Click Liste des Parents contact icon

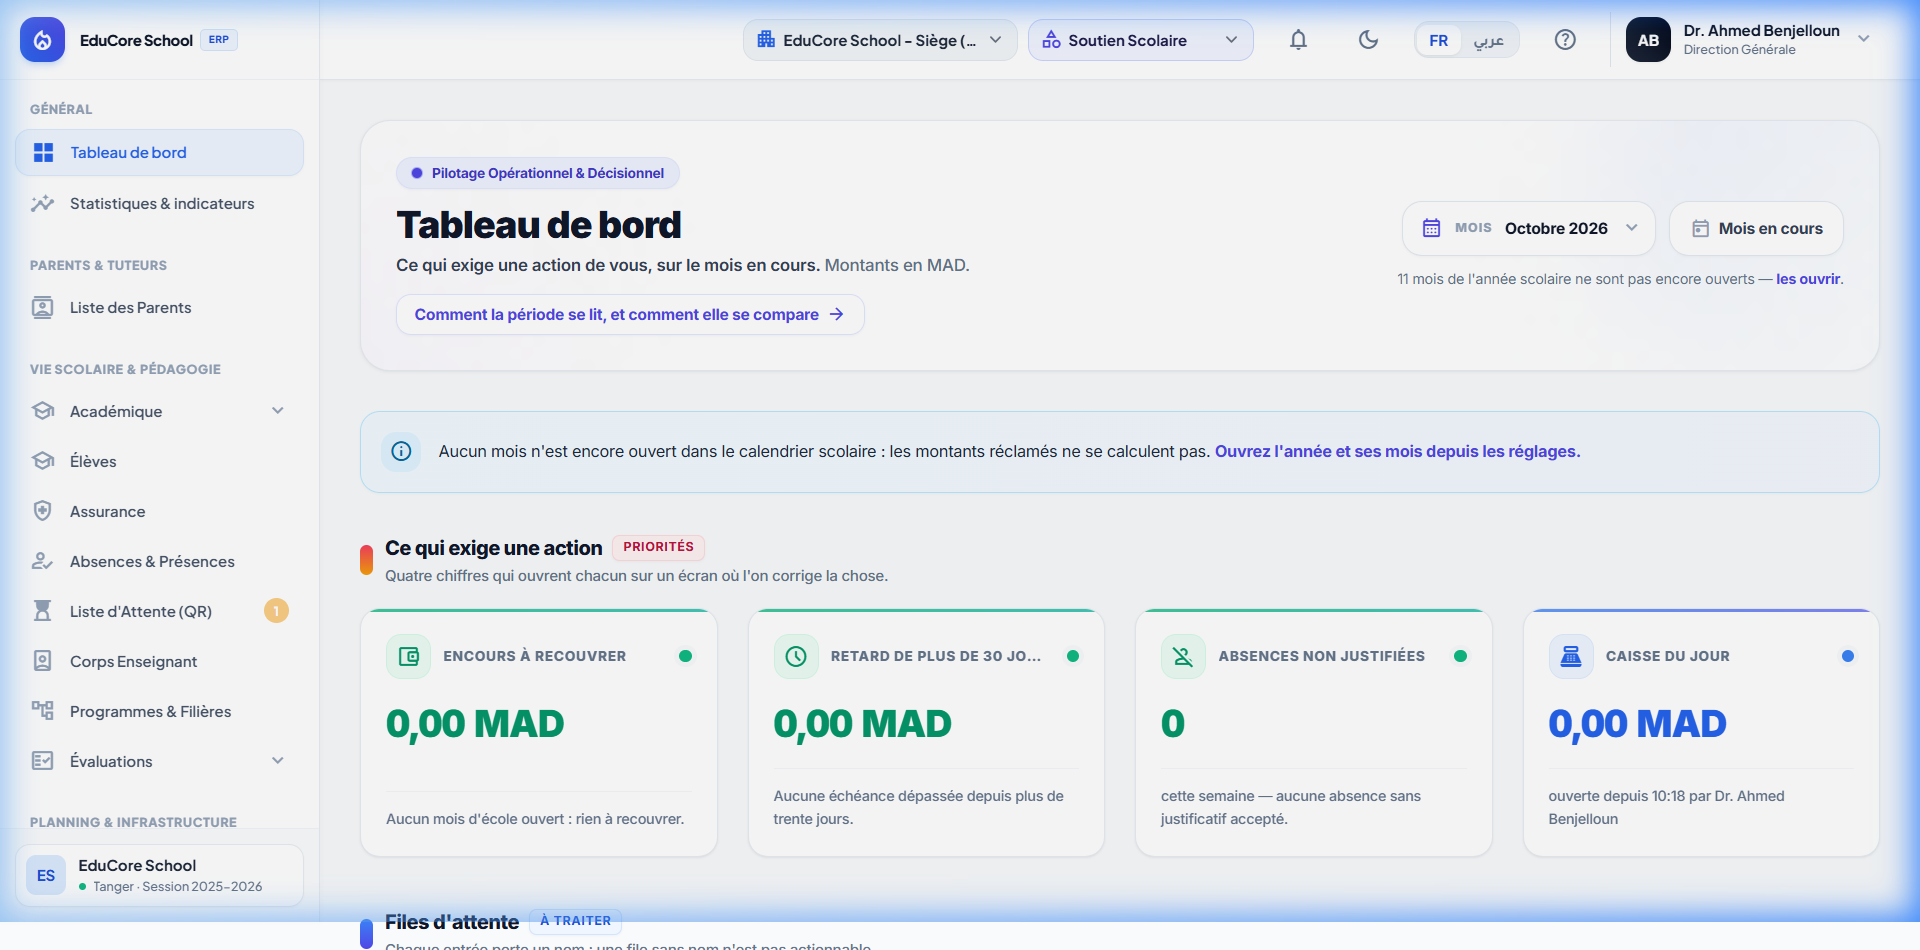click(x=42, y=307)
